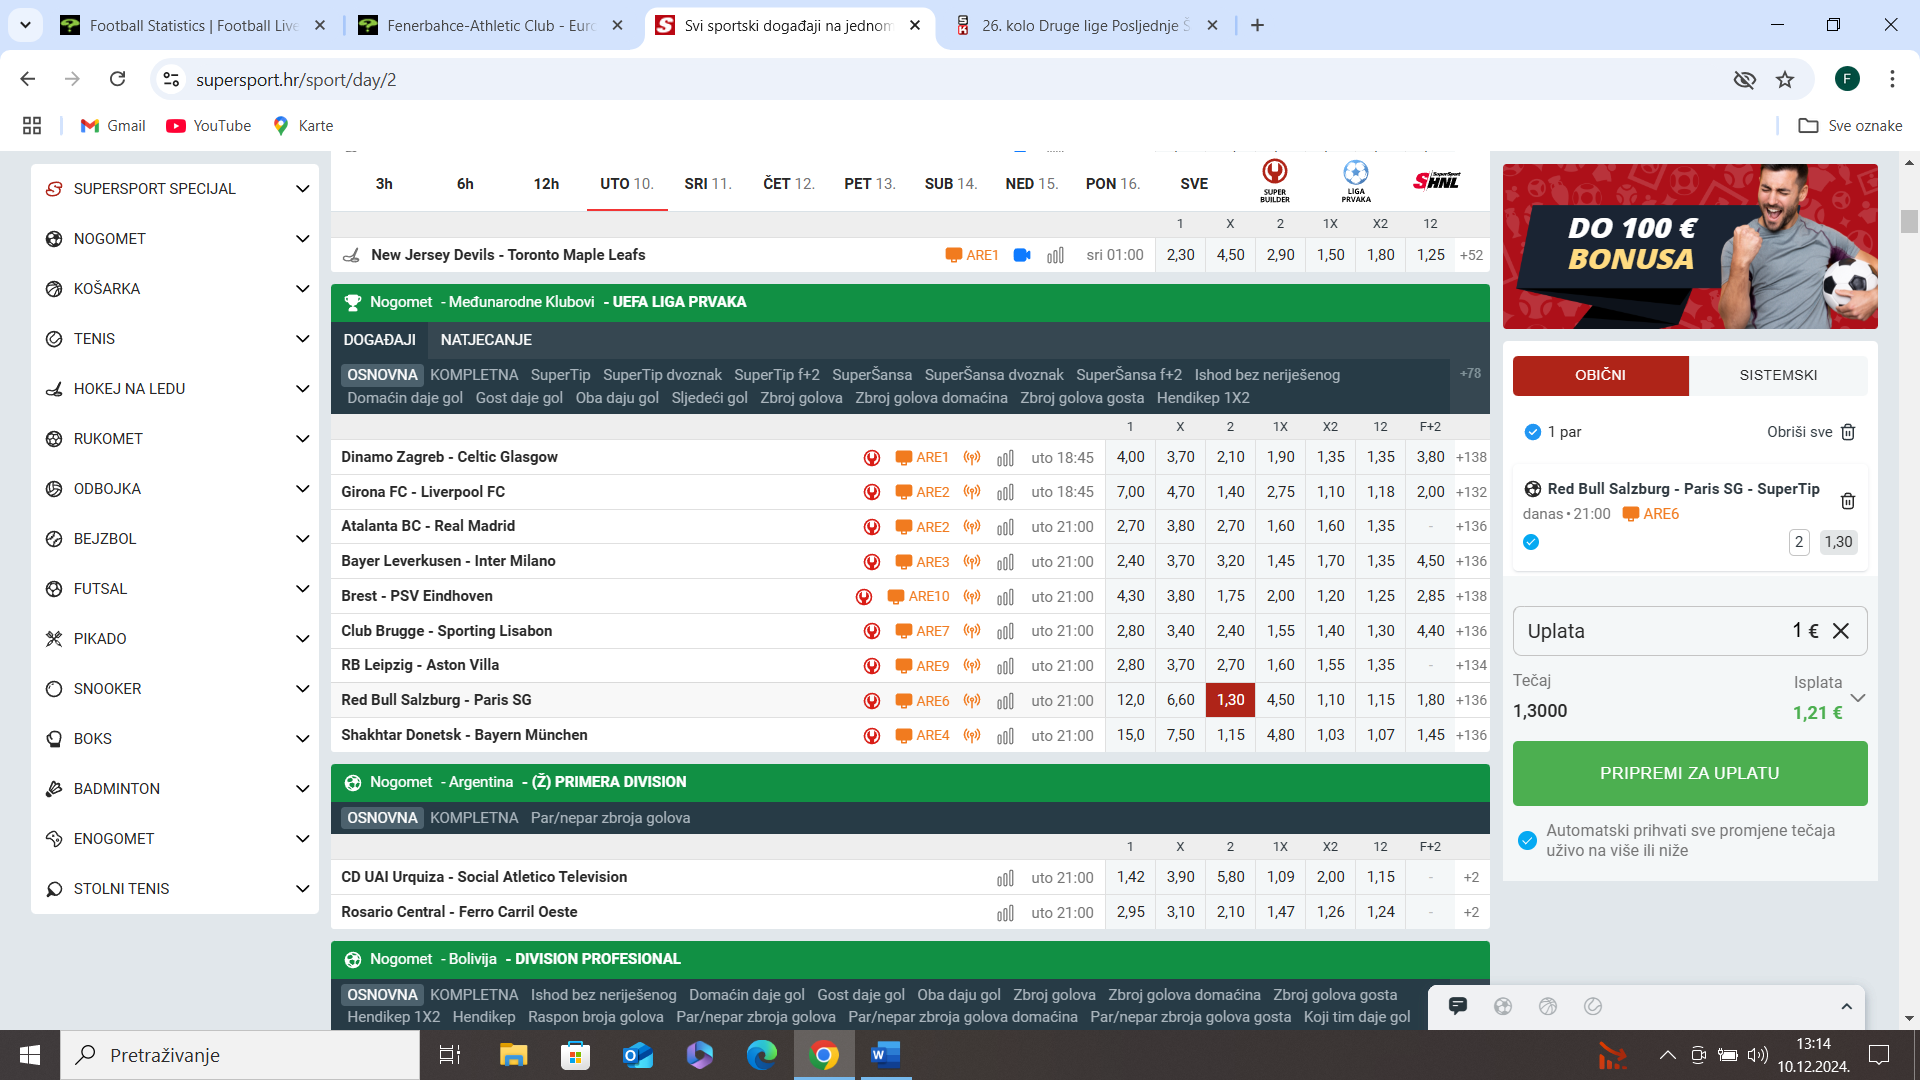
Task: Click video stream icon for New Jersey Devils
Action: coord(1021,255)
